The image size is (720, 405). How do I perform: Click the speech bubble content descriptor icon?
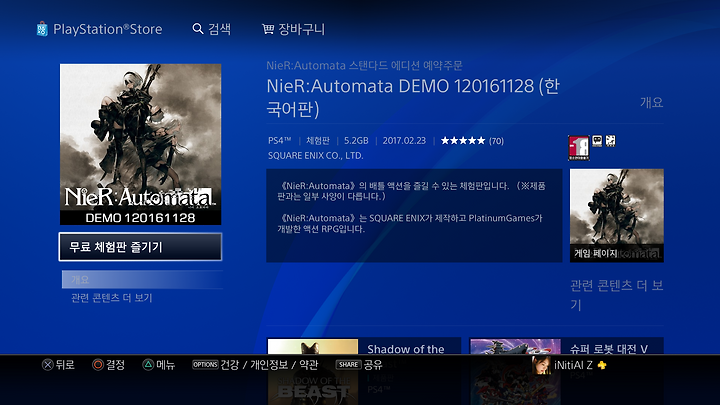[597, 141]
